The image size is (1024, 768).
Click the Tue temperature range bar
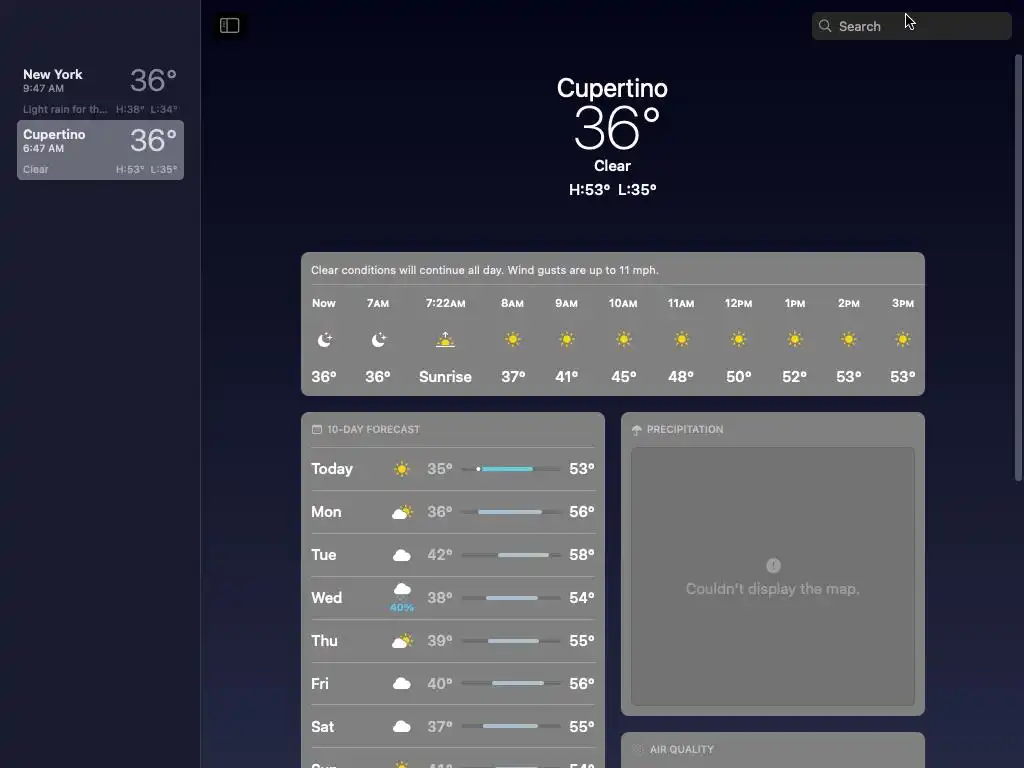coord(511,555)
